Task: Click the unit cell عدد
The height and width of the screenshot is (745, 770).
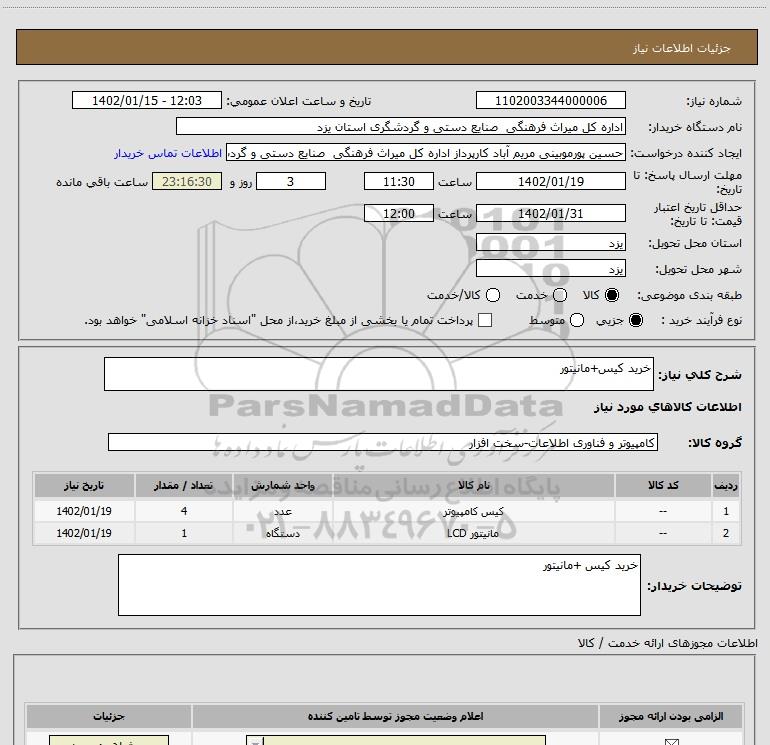Action: 283,511
